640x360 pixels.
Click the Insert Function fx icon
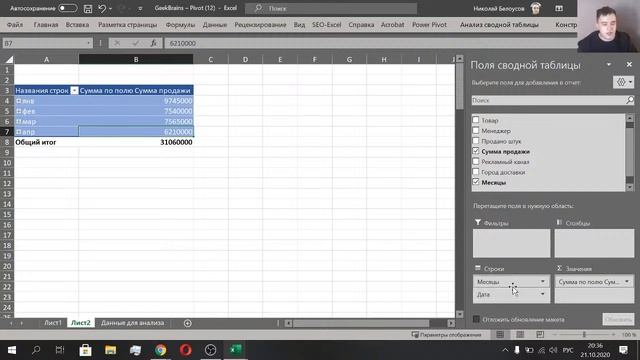(153, 43)
